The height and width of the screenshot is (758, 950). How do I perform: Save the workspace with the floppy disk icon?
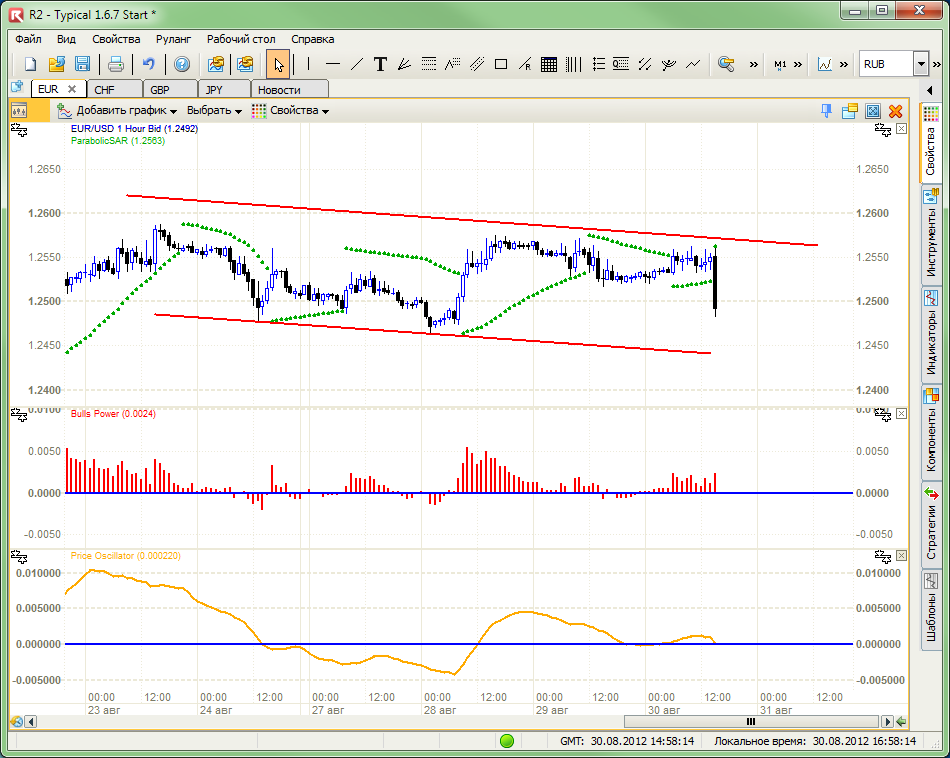82,64
